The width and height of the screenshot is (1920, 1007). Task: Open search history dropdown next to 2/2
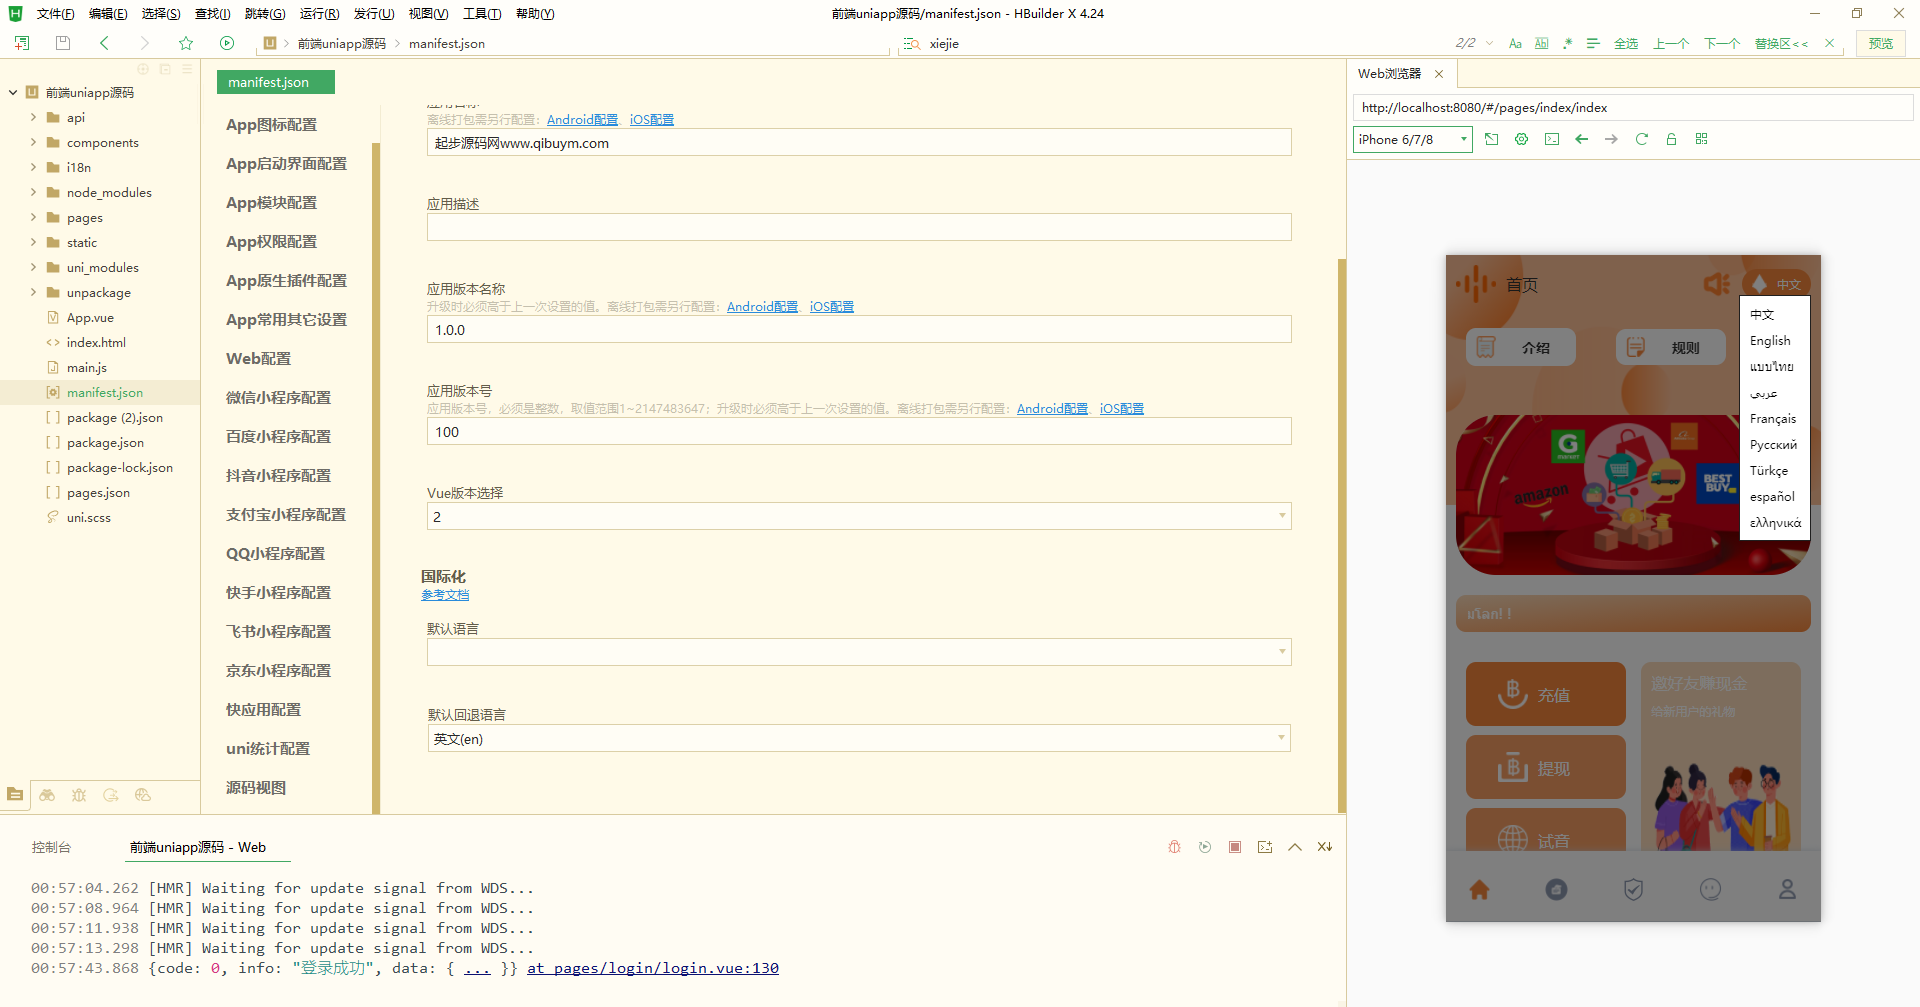click(x=1489, y=43)
